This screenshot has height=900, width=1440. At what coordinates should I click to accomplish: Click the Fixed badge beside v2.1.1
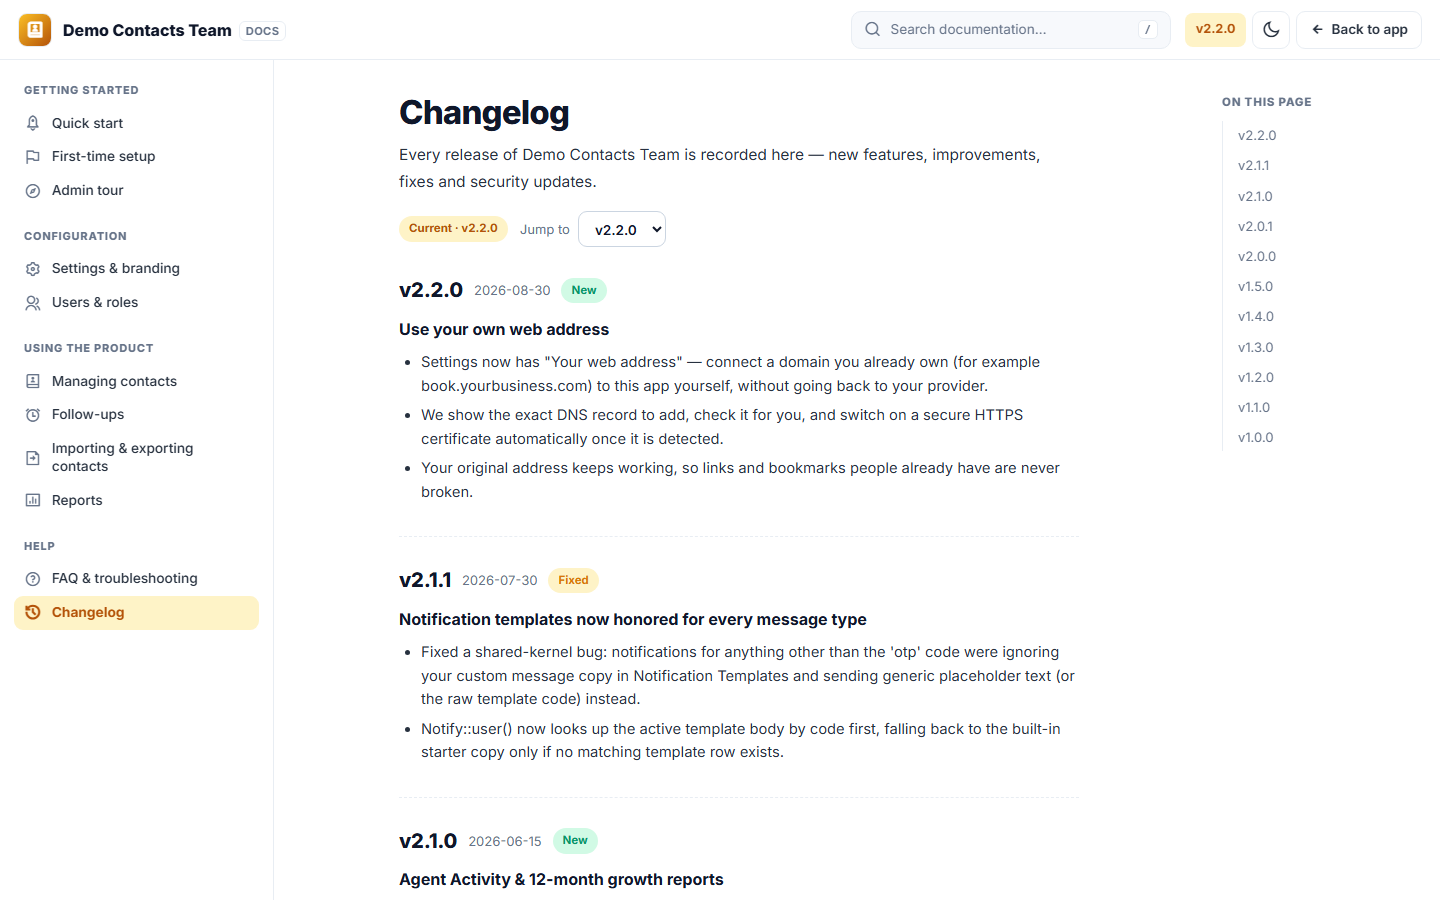(x=573, y=581)
